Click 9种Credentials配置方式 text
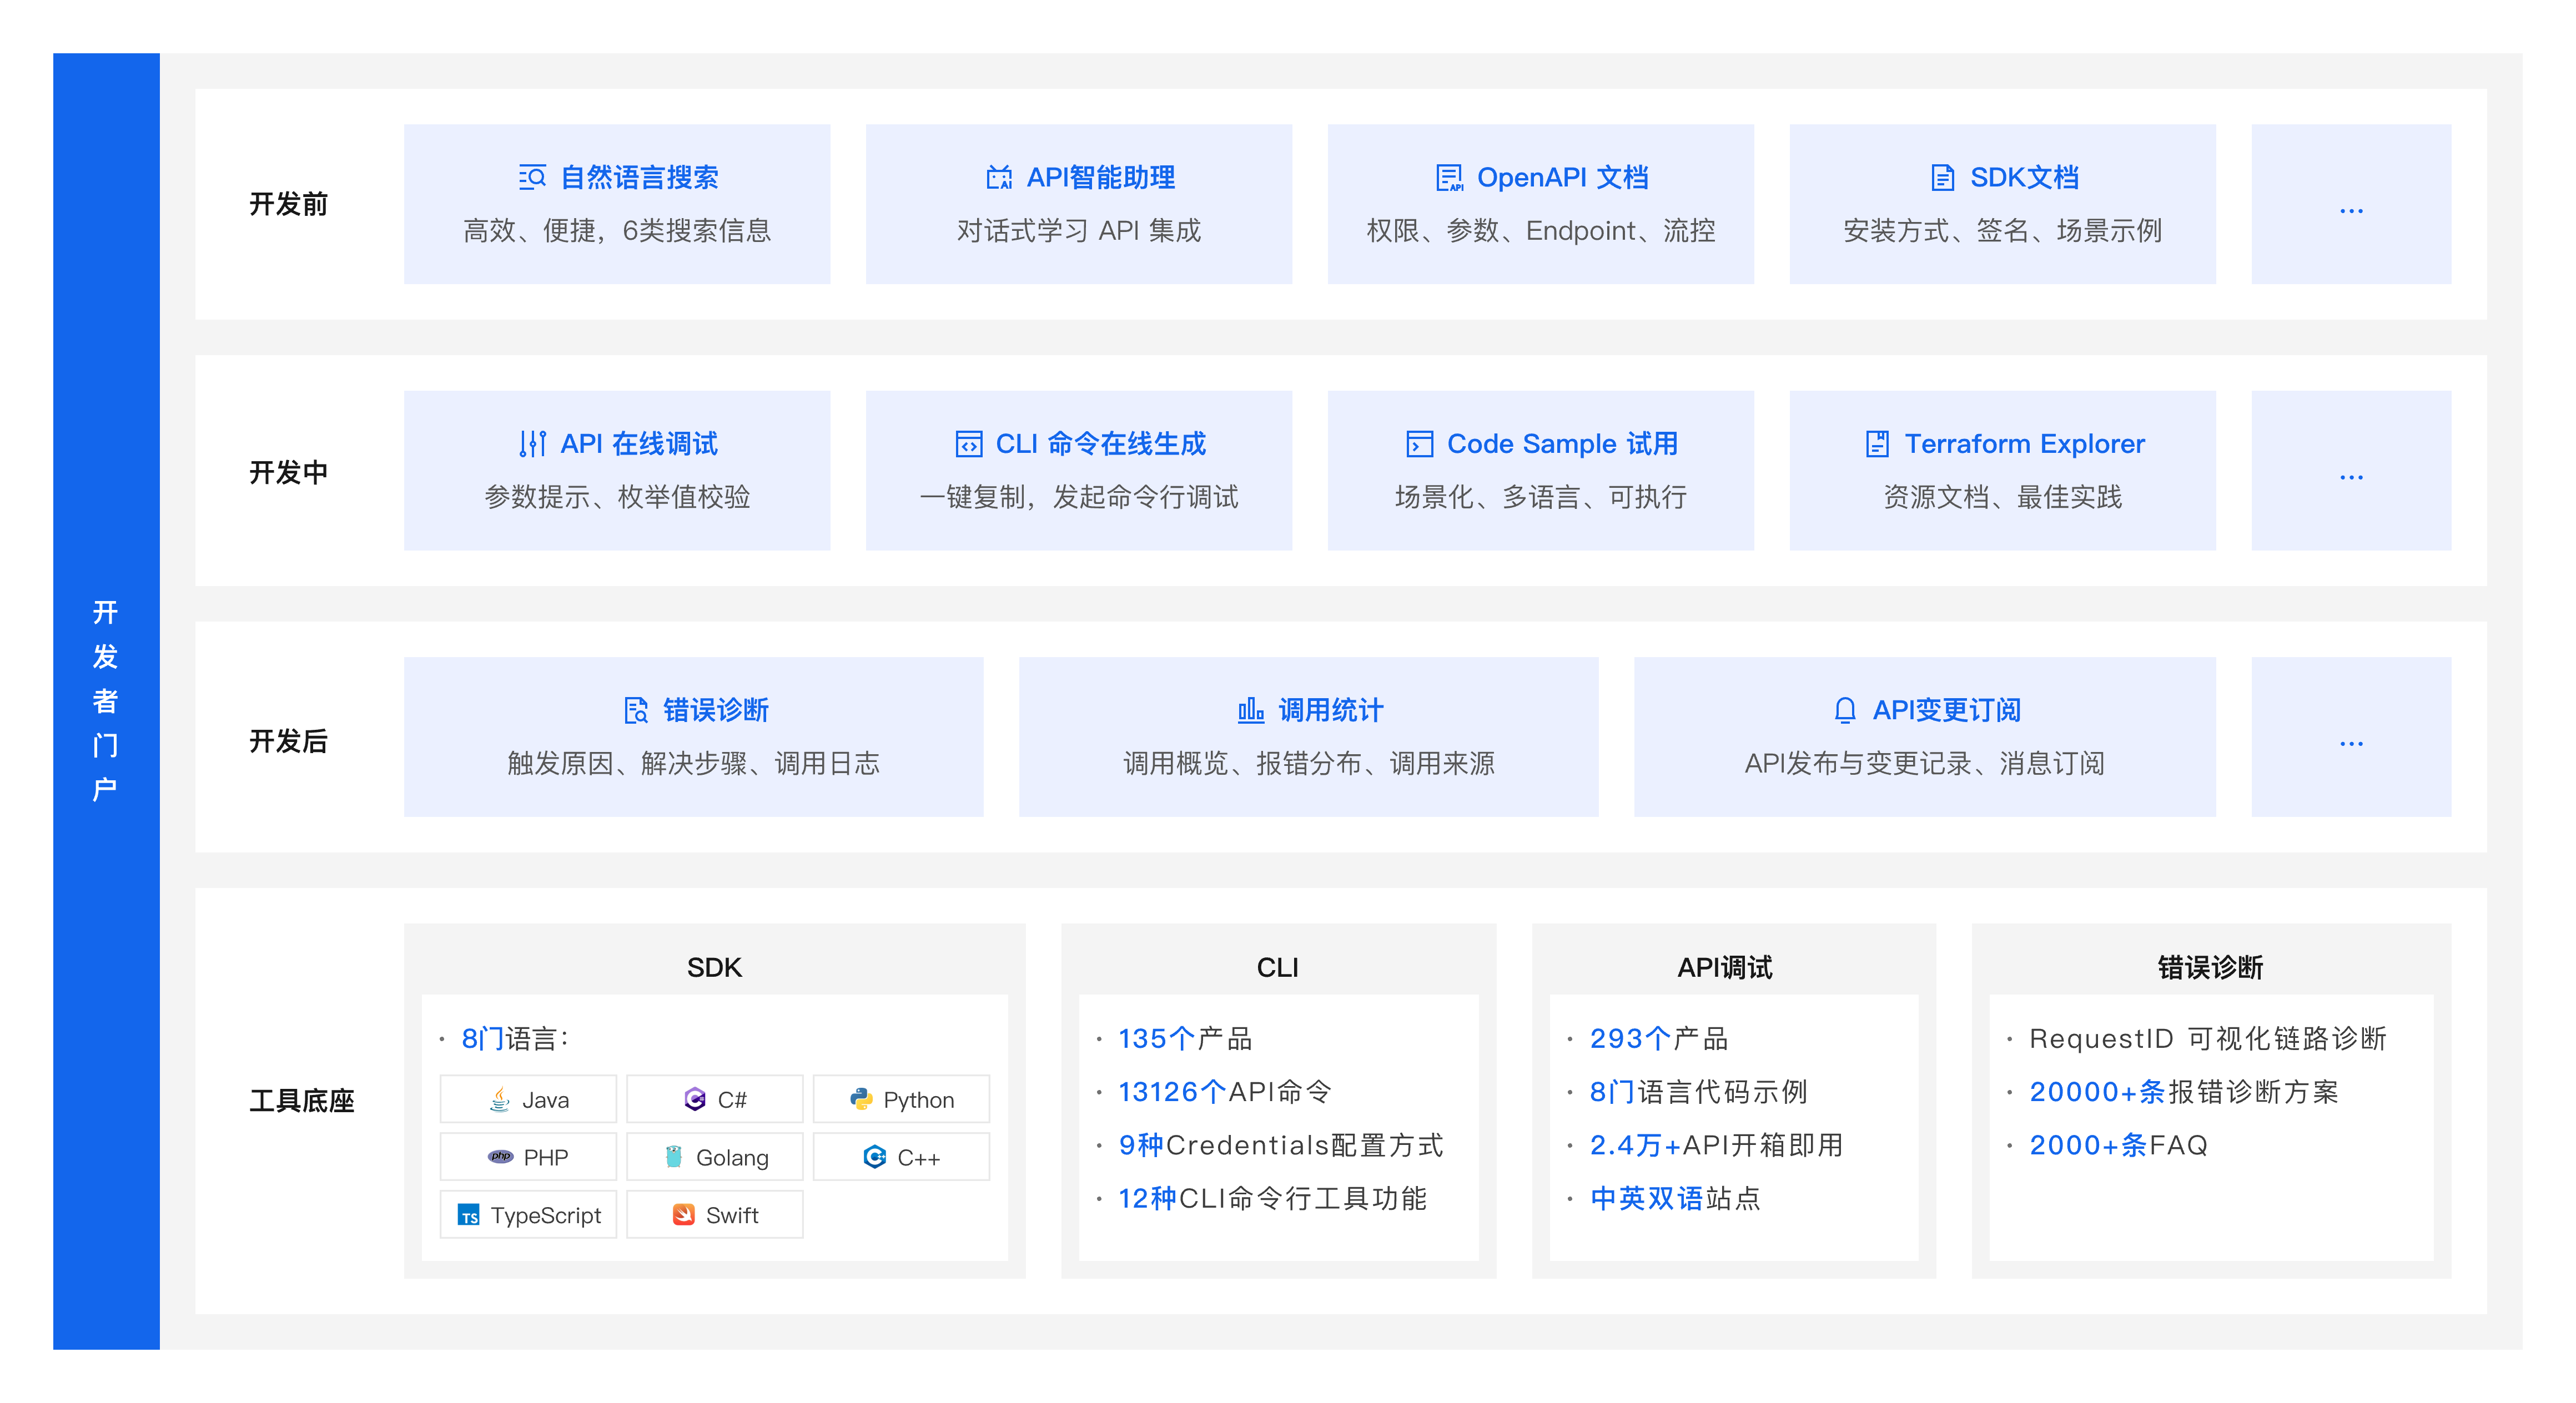Image resolution: width=2576 pixels, height=1403 pixels. click(x=1281, y=1145)
